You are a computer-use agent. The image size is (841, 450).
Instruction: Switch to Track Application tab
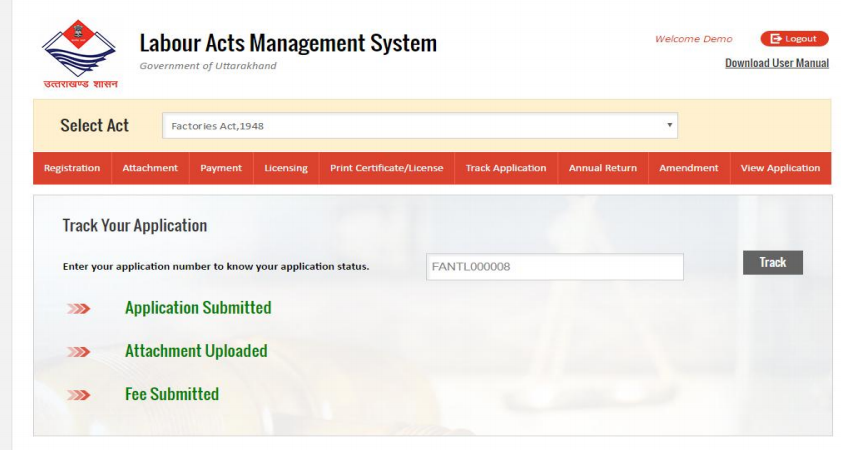506,168
